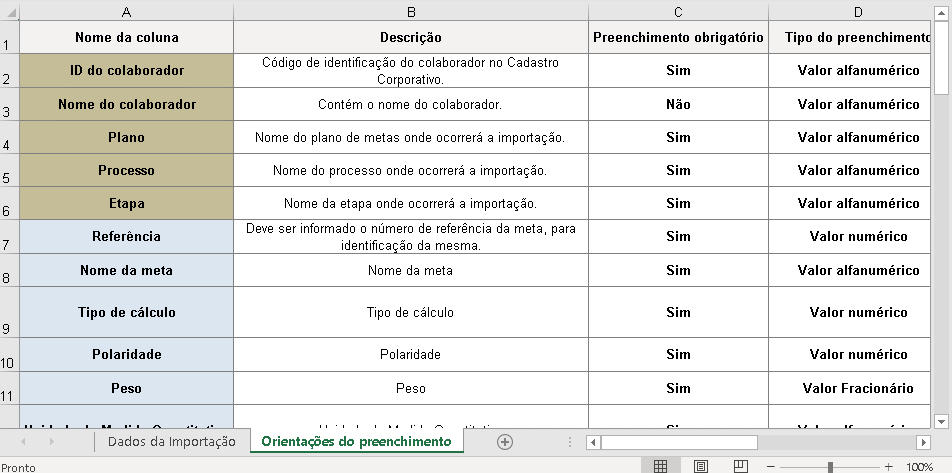The height and width of the screenshot is (473, 952).
Task: Select cell 'Polaridade' in column A
Action: pyautogui.click(x=126, y=355)
